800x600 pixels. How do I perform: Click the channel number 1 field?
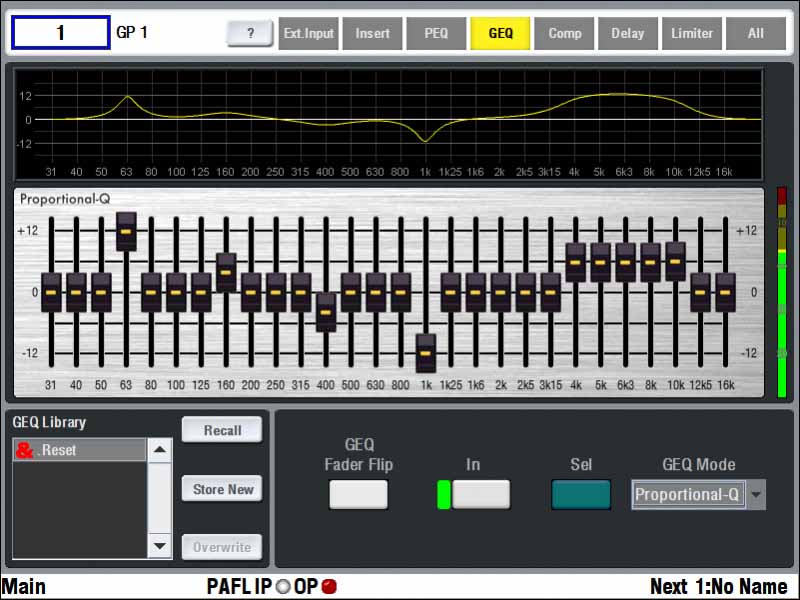click(x=60, y=33)
